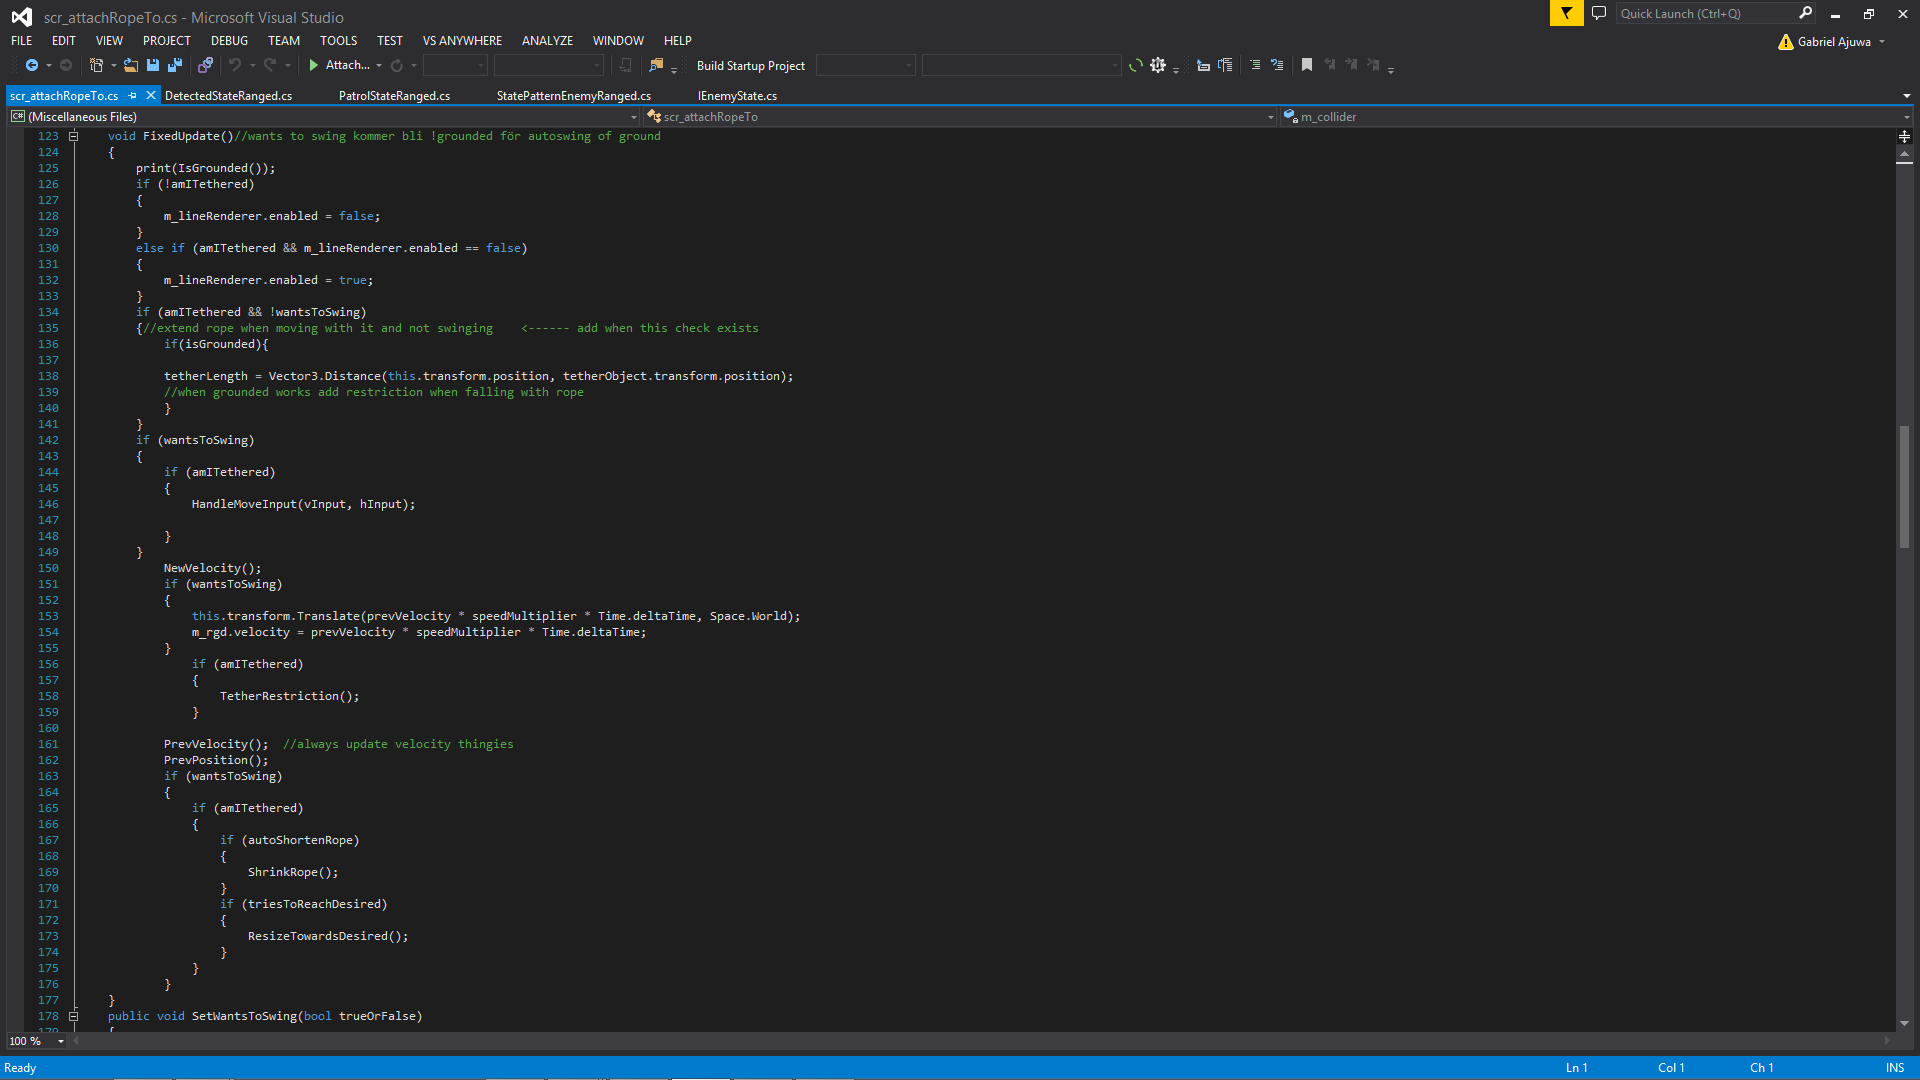The image size is (1920, 1080).
Task: Expand the New Project dropdown arrow
Action: [113, 65]
